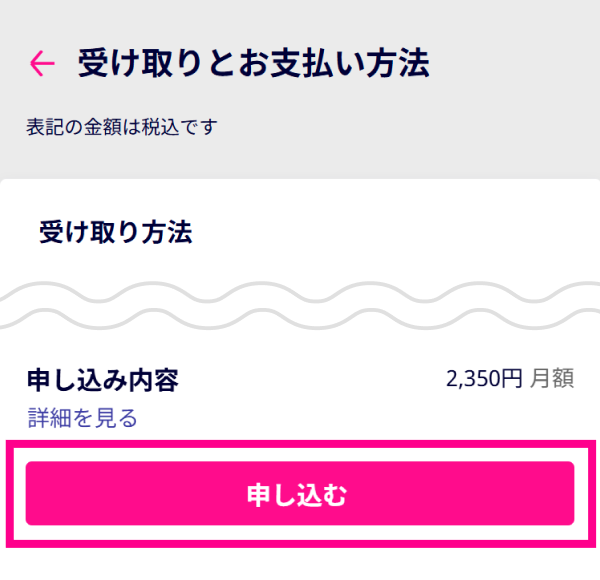The height and width of the screenshot is (580, 600).
Task: Click the 表記の金額は税込です tax note
Action: (122, 127)
